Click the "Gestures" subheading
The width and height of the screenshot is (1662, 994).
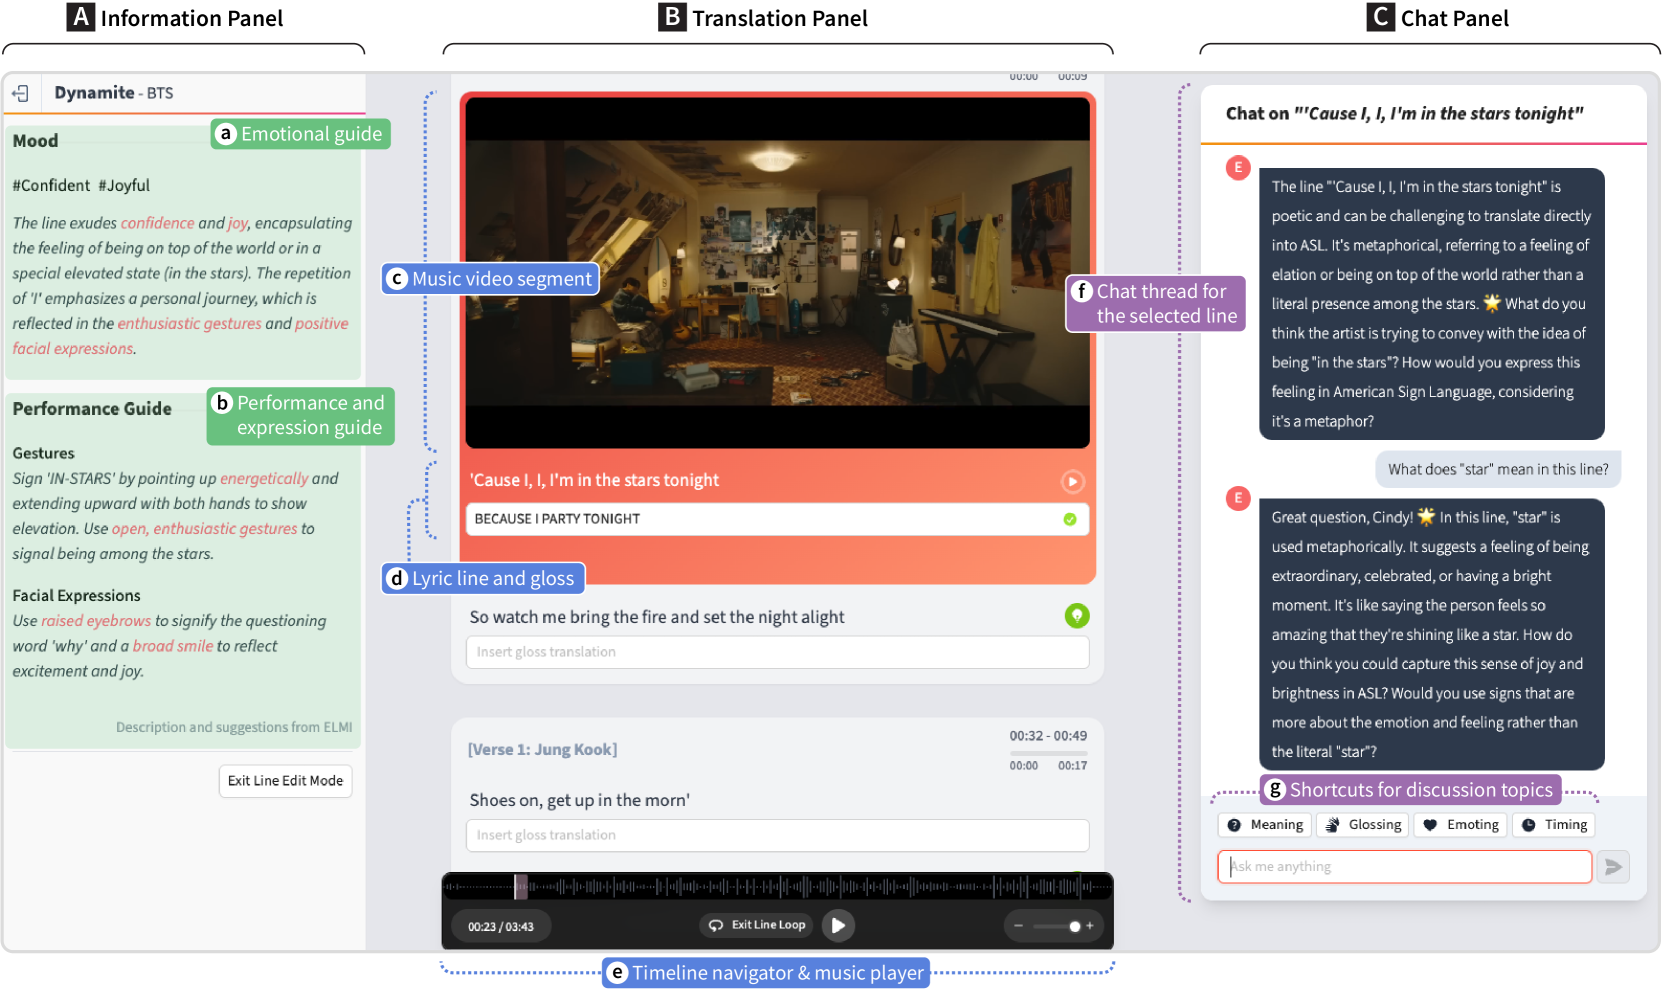(x=43, y=453)
